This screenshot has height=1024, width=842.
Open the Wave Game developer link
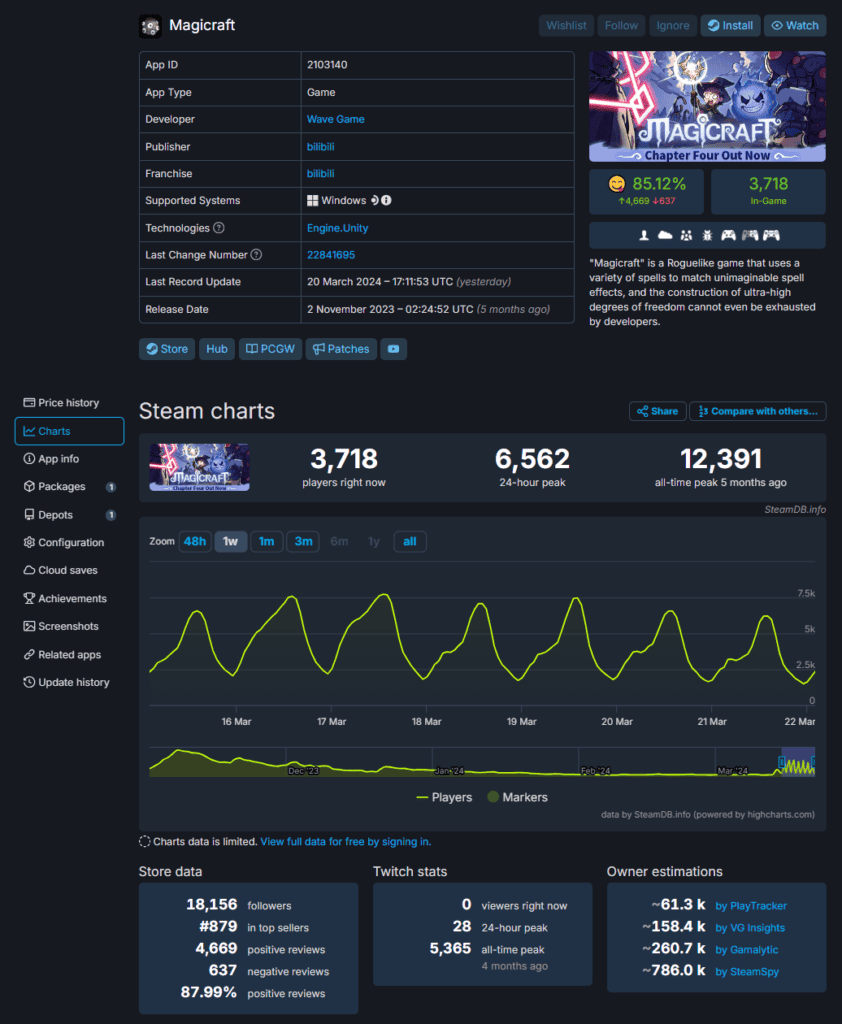click(x=334, y=119)
